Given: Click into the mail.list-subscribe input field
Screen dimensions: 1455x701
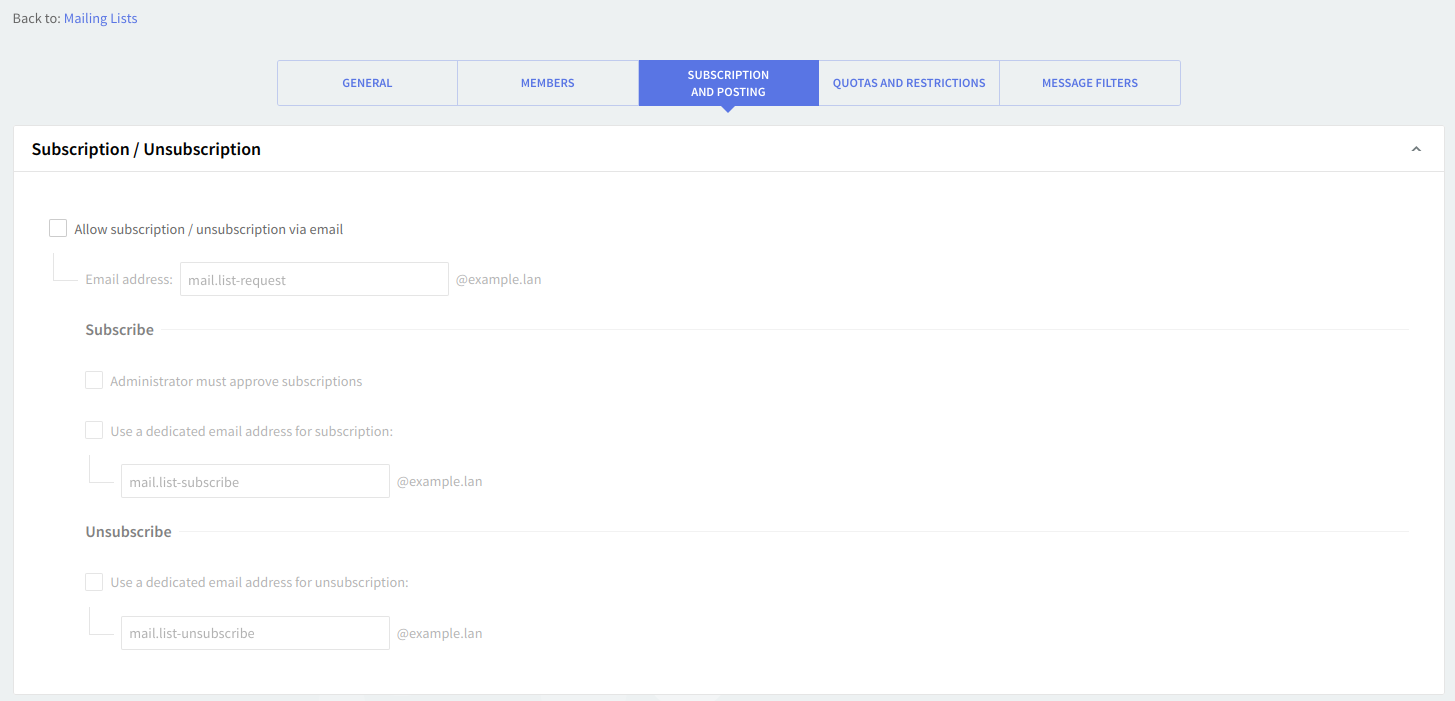Looking at the screenshot, I should (x=255, y=481).
